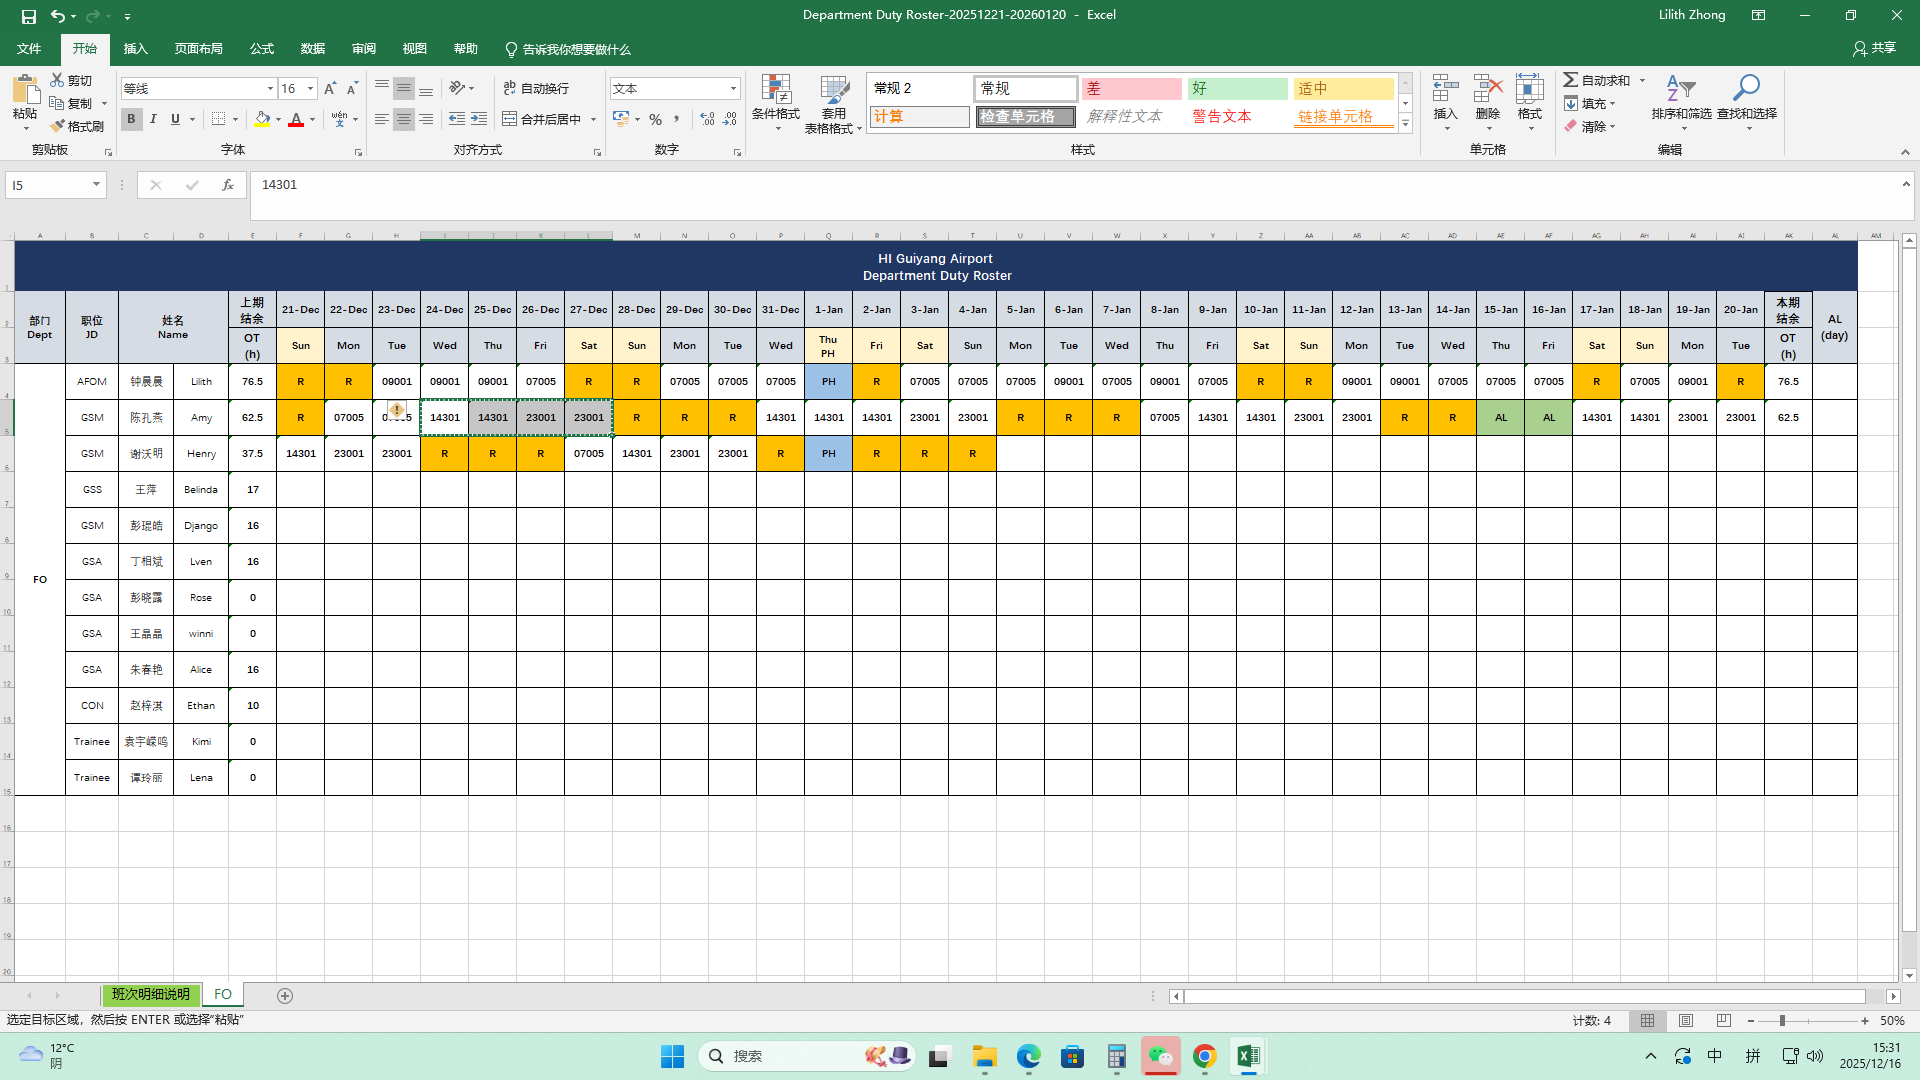Screen dimensions: 1920x1080
Task: Toggle Bold formatting button
Action: (131, 119)
